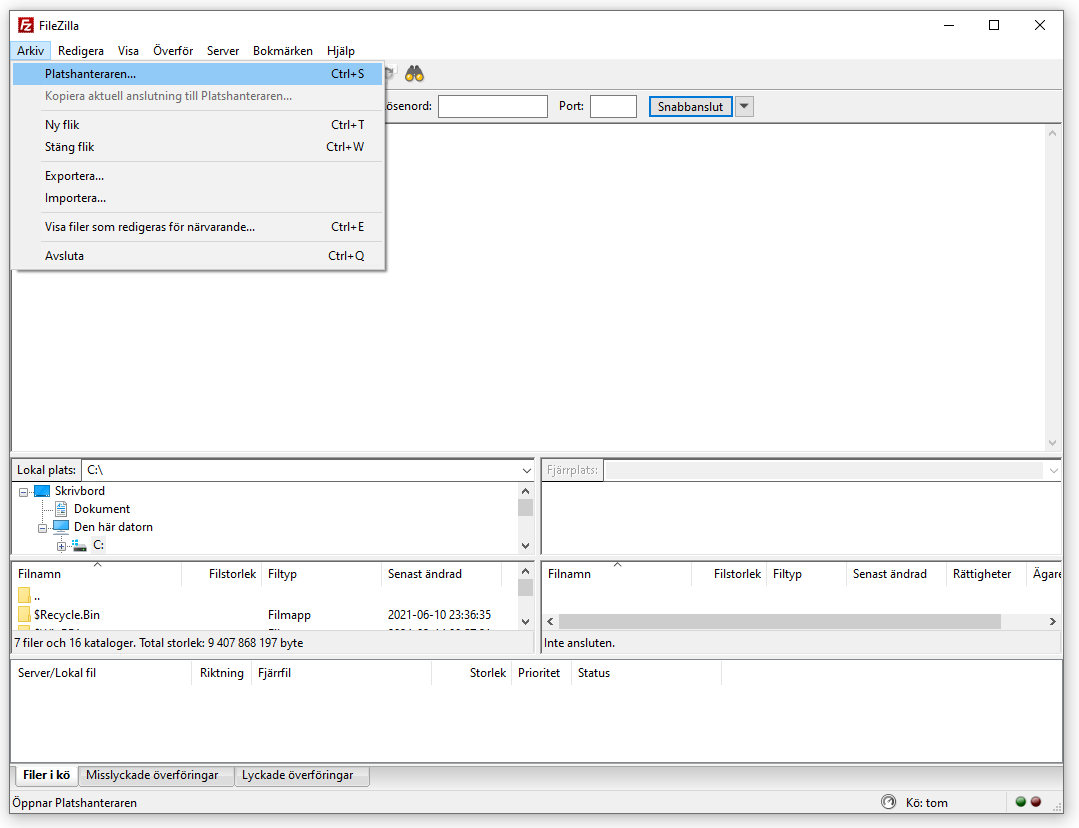1079x828 pixels.
Task: Select Exportera in the Arkiv menu
Action: [74, 176]
